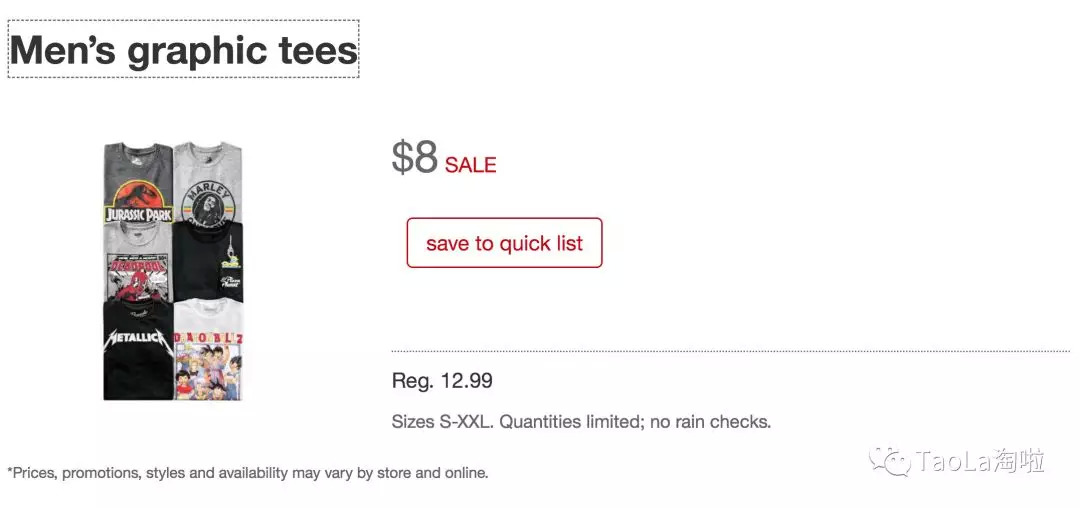Click the red SALE label
1080x508 pixels.
(471, 165)
